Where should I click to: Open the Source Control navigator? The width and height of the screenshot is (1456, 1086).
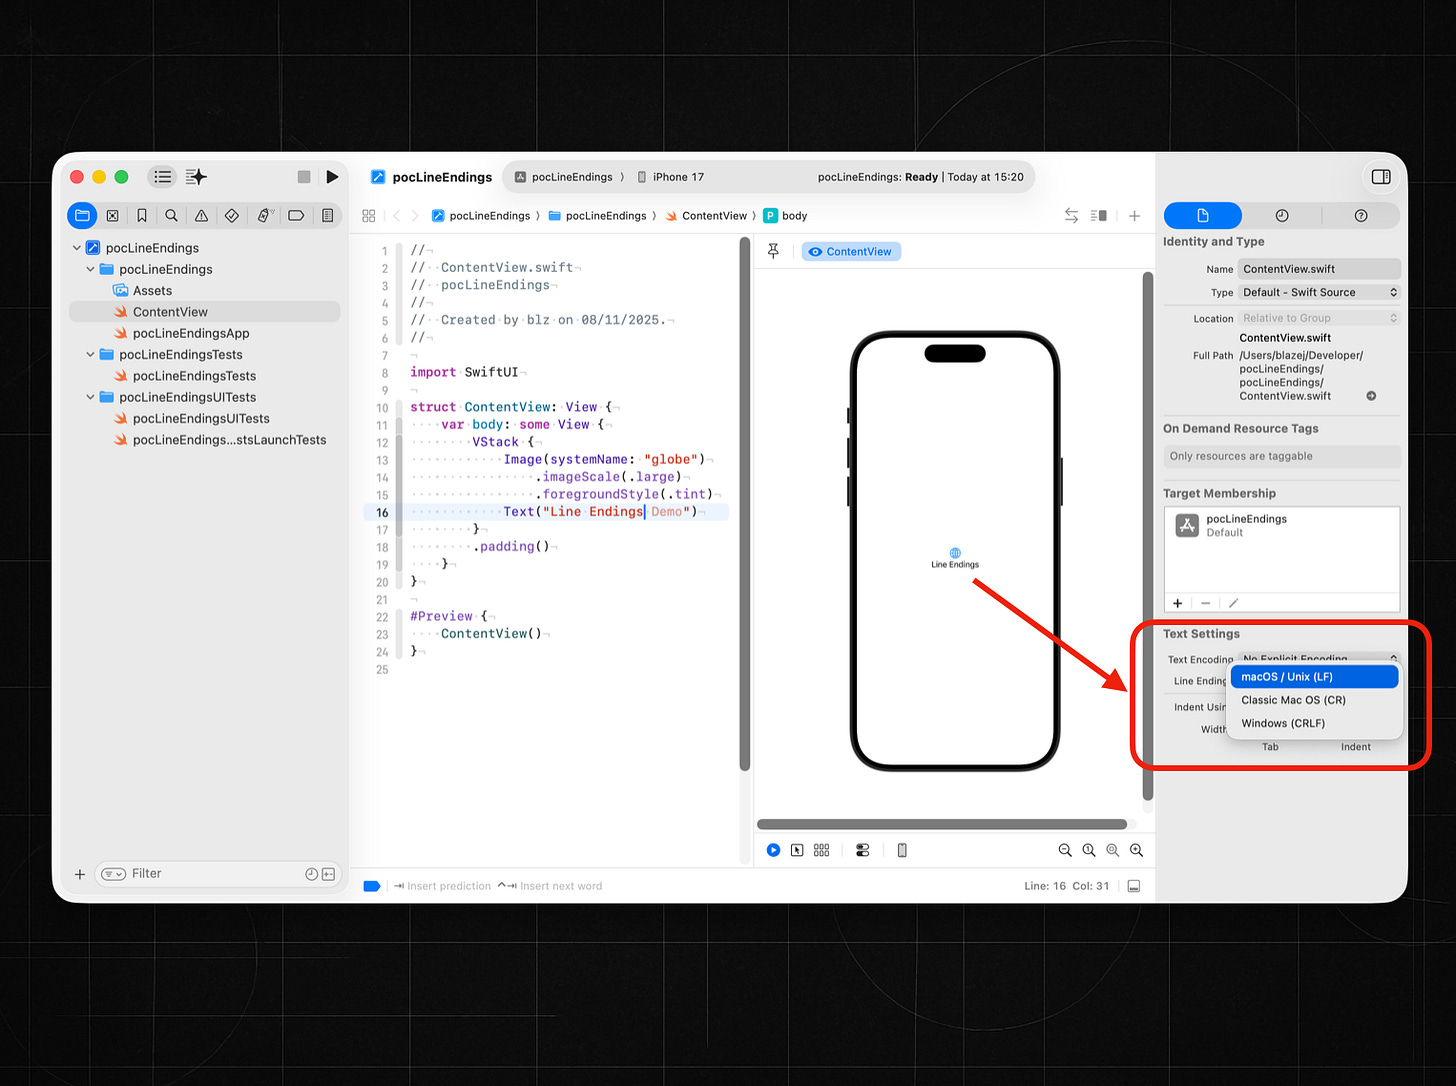112,215
